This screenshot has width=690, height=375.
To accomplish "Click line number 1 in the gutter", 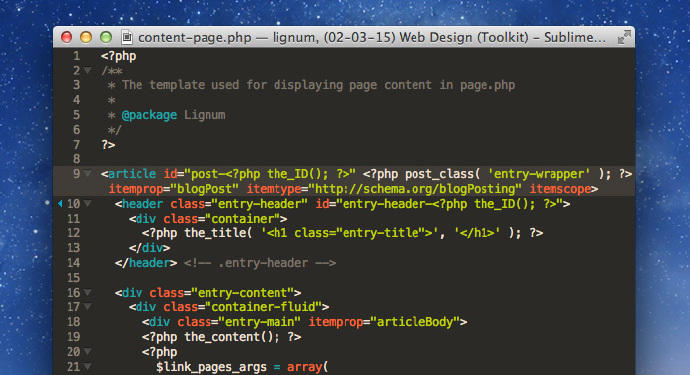I will pyautogui.click(x=77, y=56).
